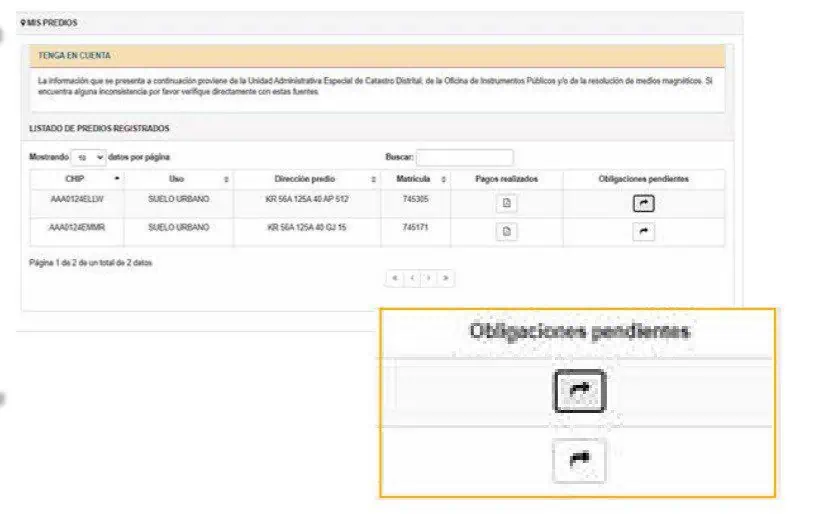Open pending obligations for CHIP AAA0124ELLW
827x514 pixels.
click(643, 203)
